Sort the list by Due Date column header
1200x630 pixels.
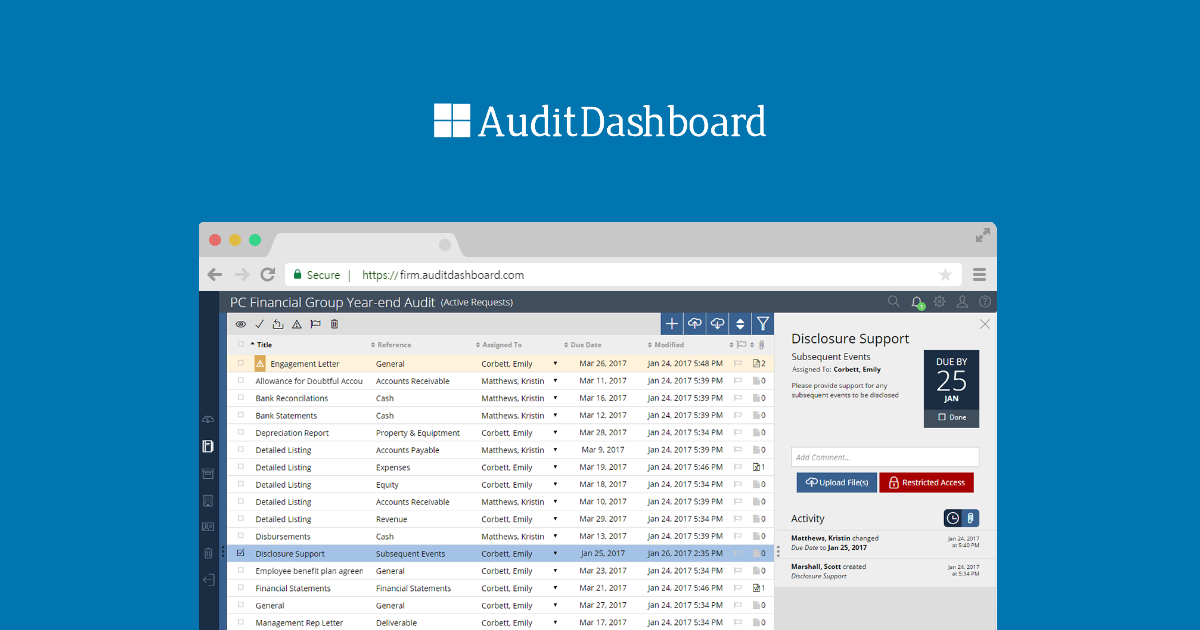point(585,345)
